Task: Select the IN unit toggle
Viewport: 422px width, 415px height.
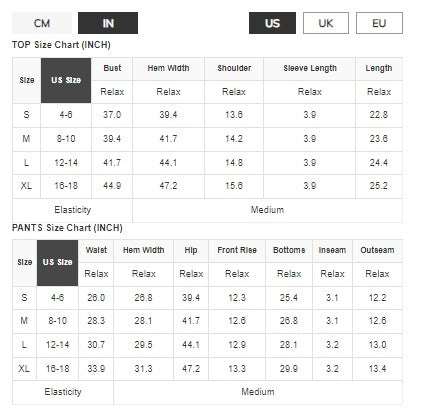Action: (108, 23)
